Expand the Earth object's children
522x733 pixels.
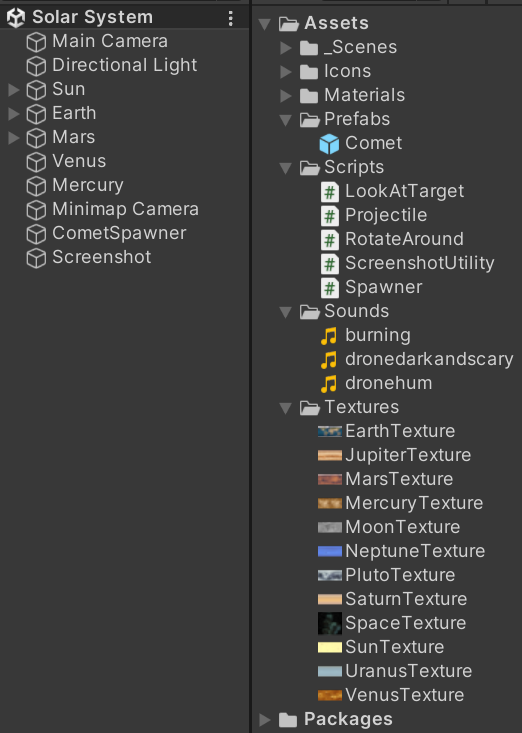(14, 114)
